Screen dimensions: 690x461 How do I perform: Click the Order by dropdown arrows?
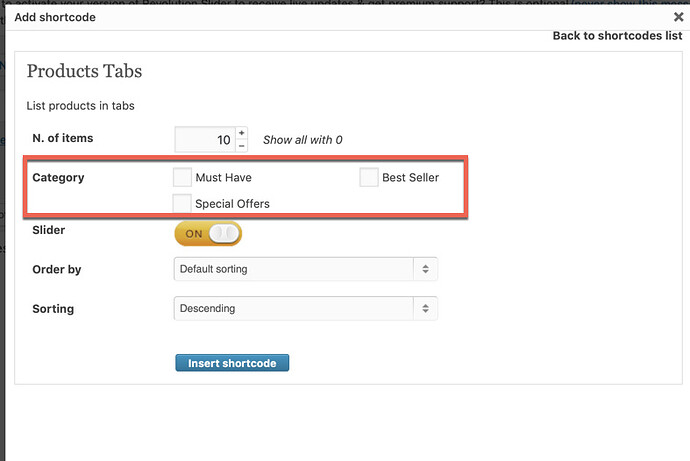coord(425,269)
